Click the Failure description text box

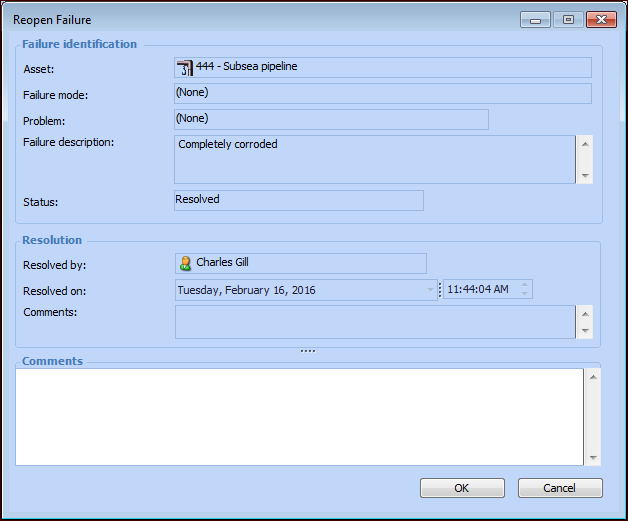click(x=374, y=159)
